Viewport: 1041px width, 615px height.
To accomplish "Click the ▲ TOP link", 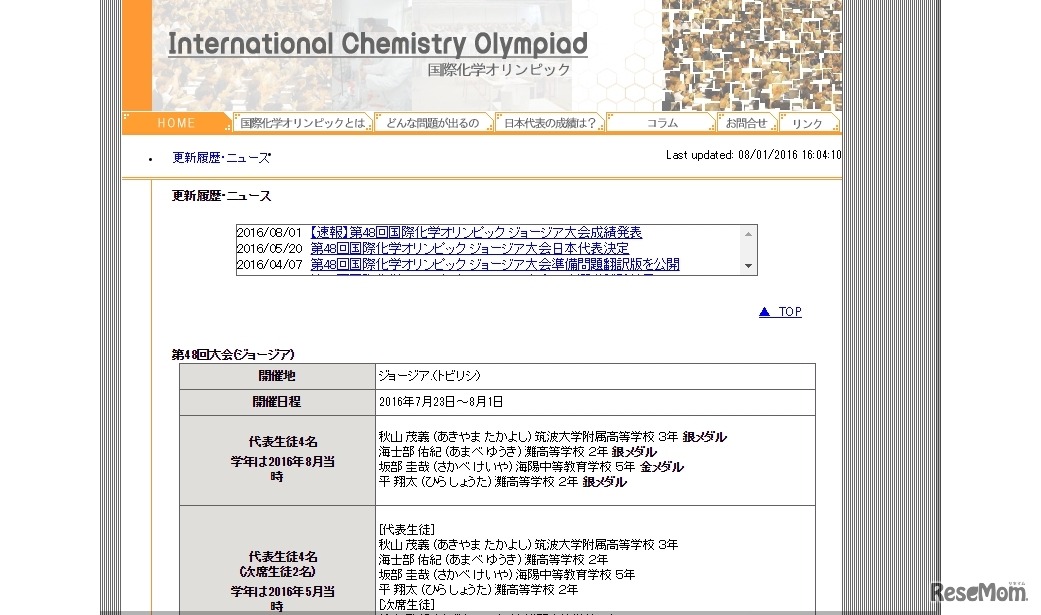I will 781,311.
